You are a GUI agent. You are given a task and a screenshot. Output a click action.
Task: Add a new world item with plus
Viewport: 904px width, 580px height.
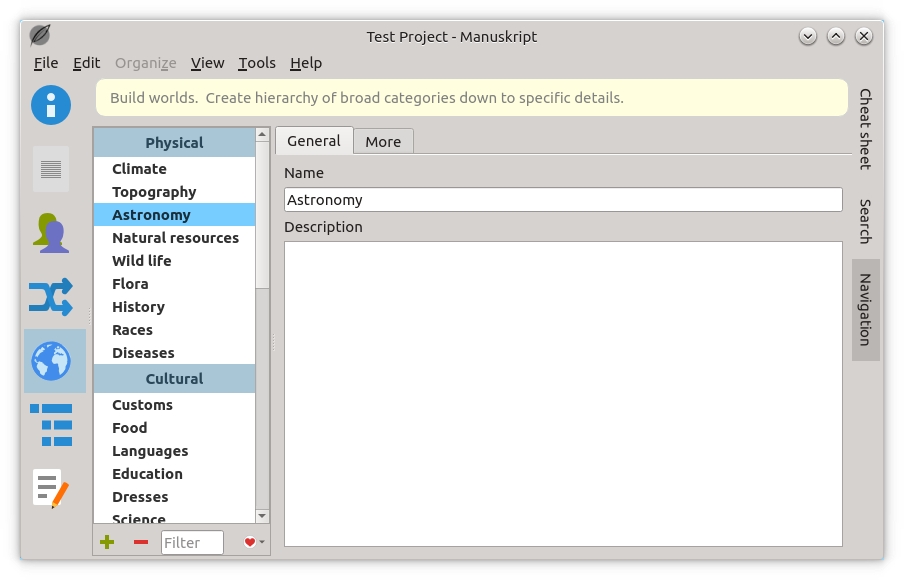tap(107, 542)
